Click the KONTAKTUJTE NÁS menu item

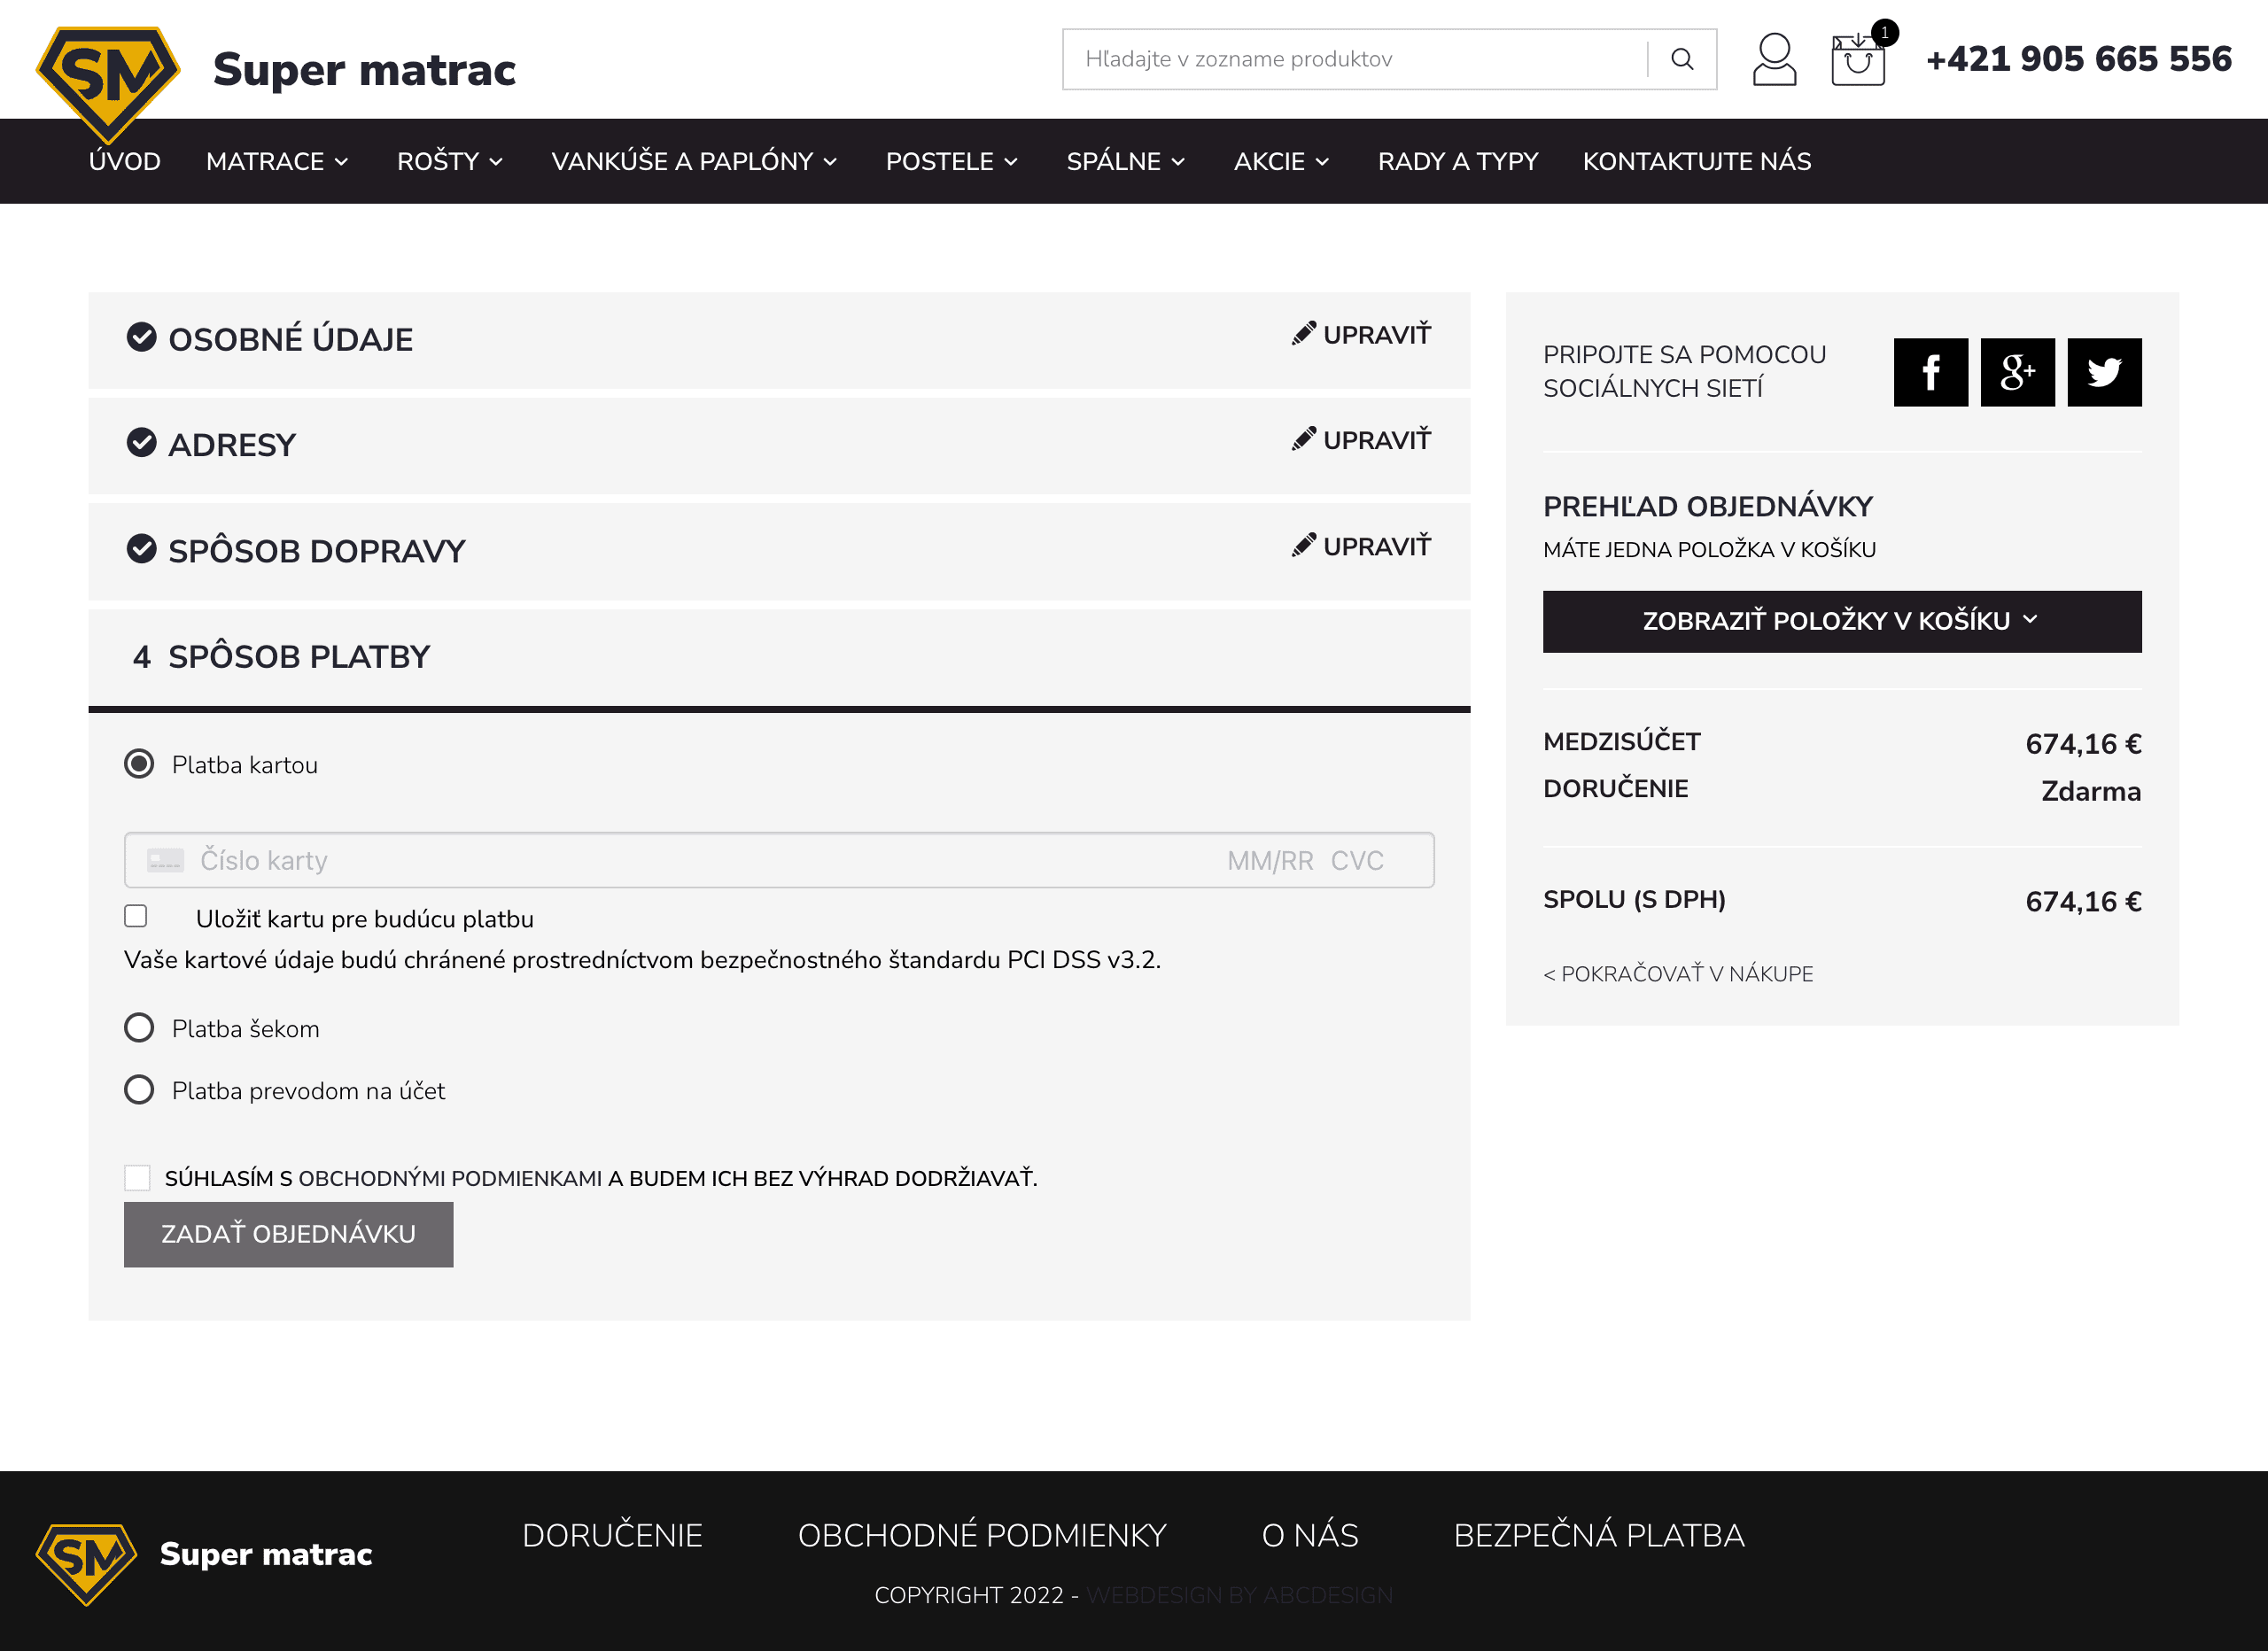click(1697, 162)
